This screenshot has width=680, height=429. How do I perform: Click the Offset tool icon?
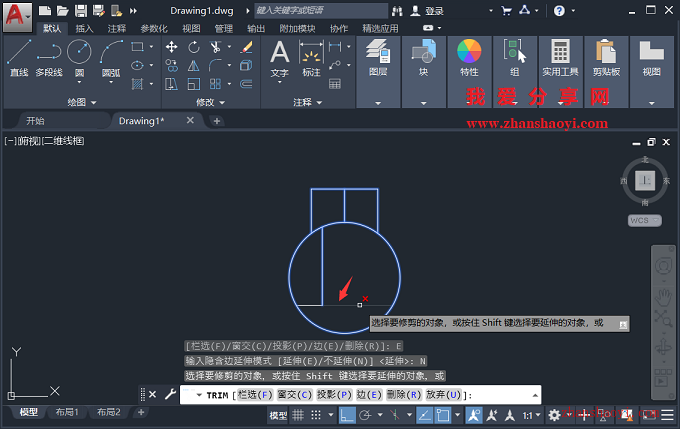pos(246,84)
